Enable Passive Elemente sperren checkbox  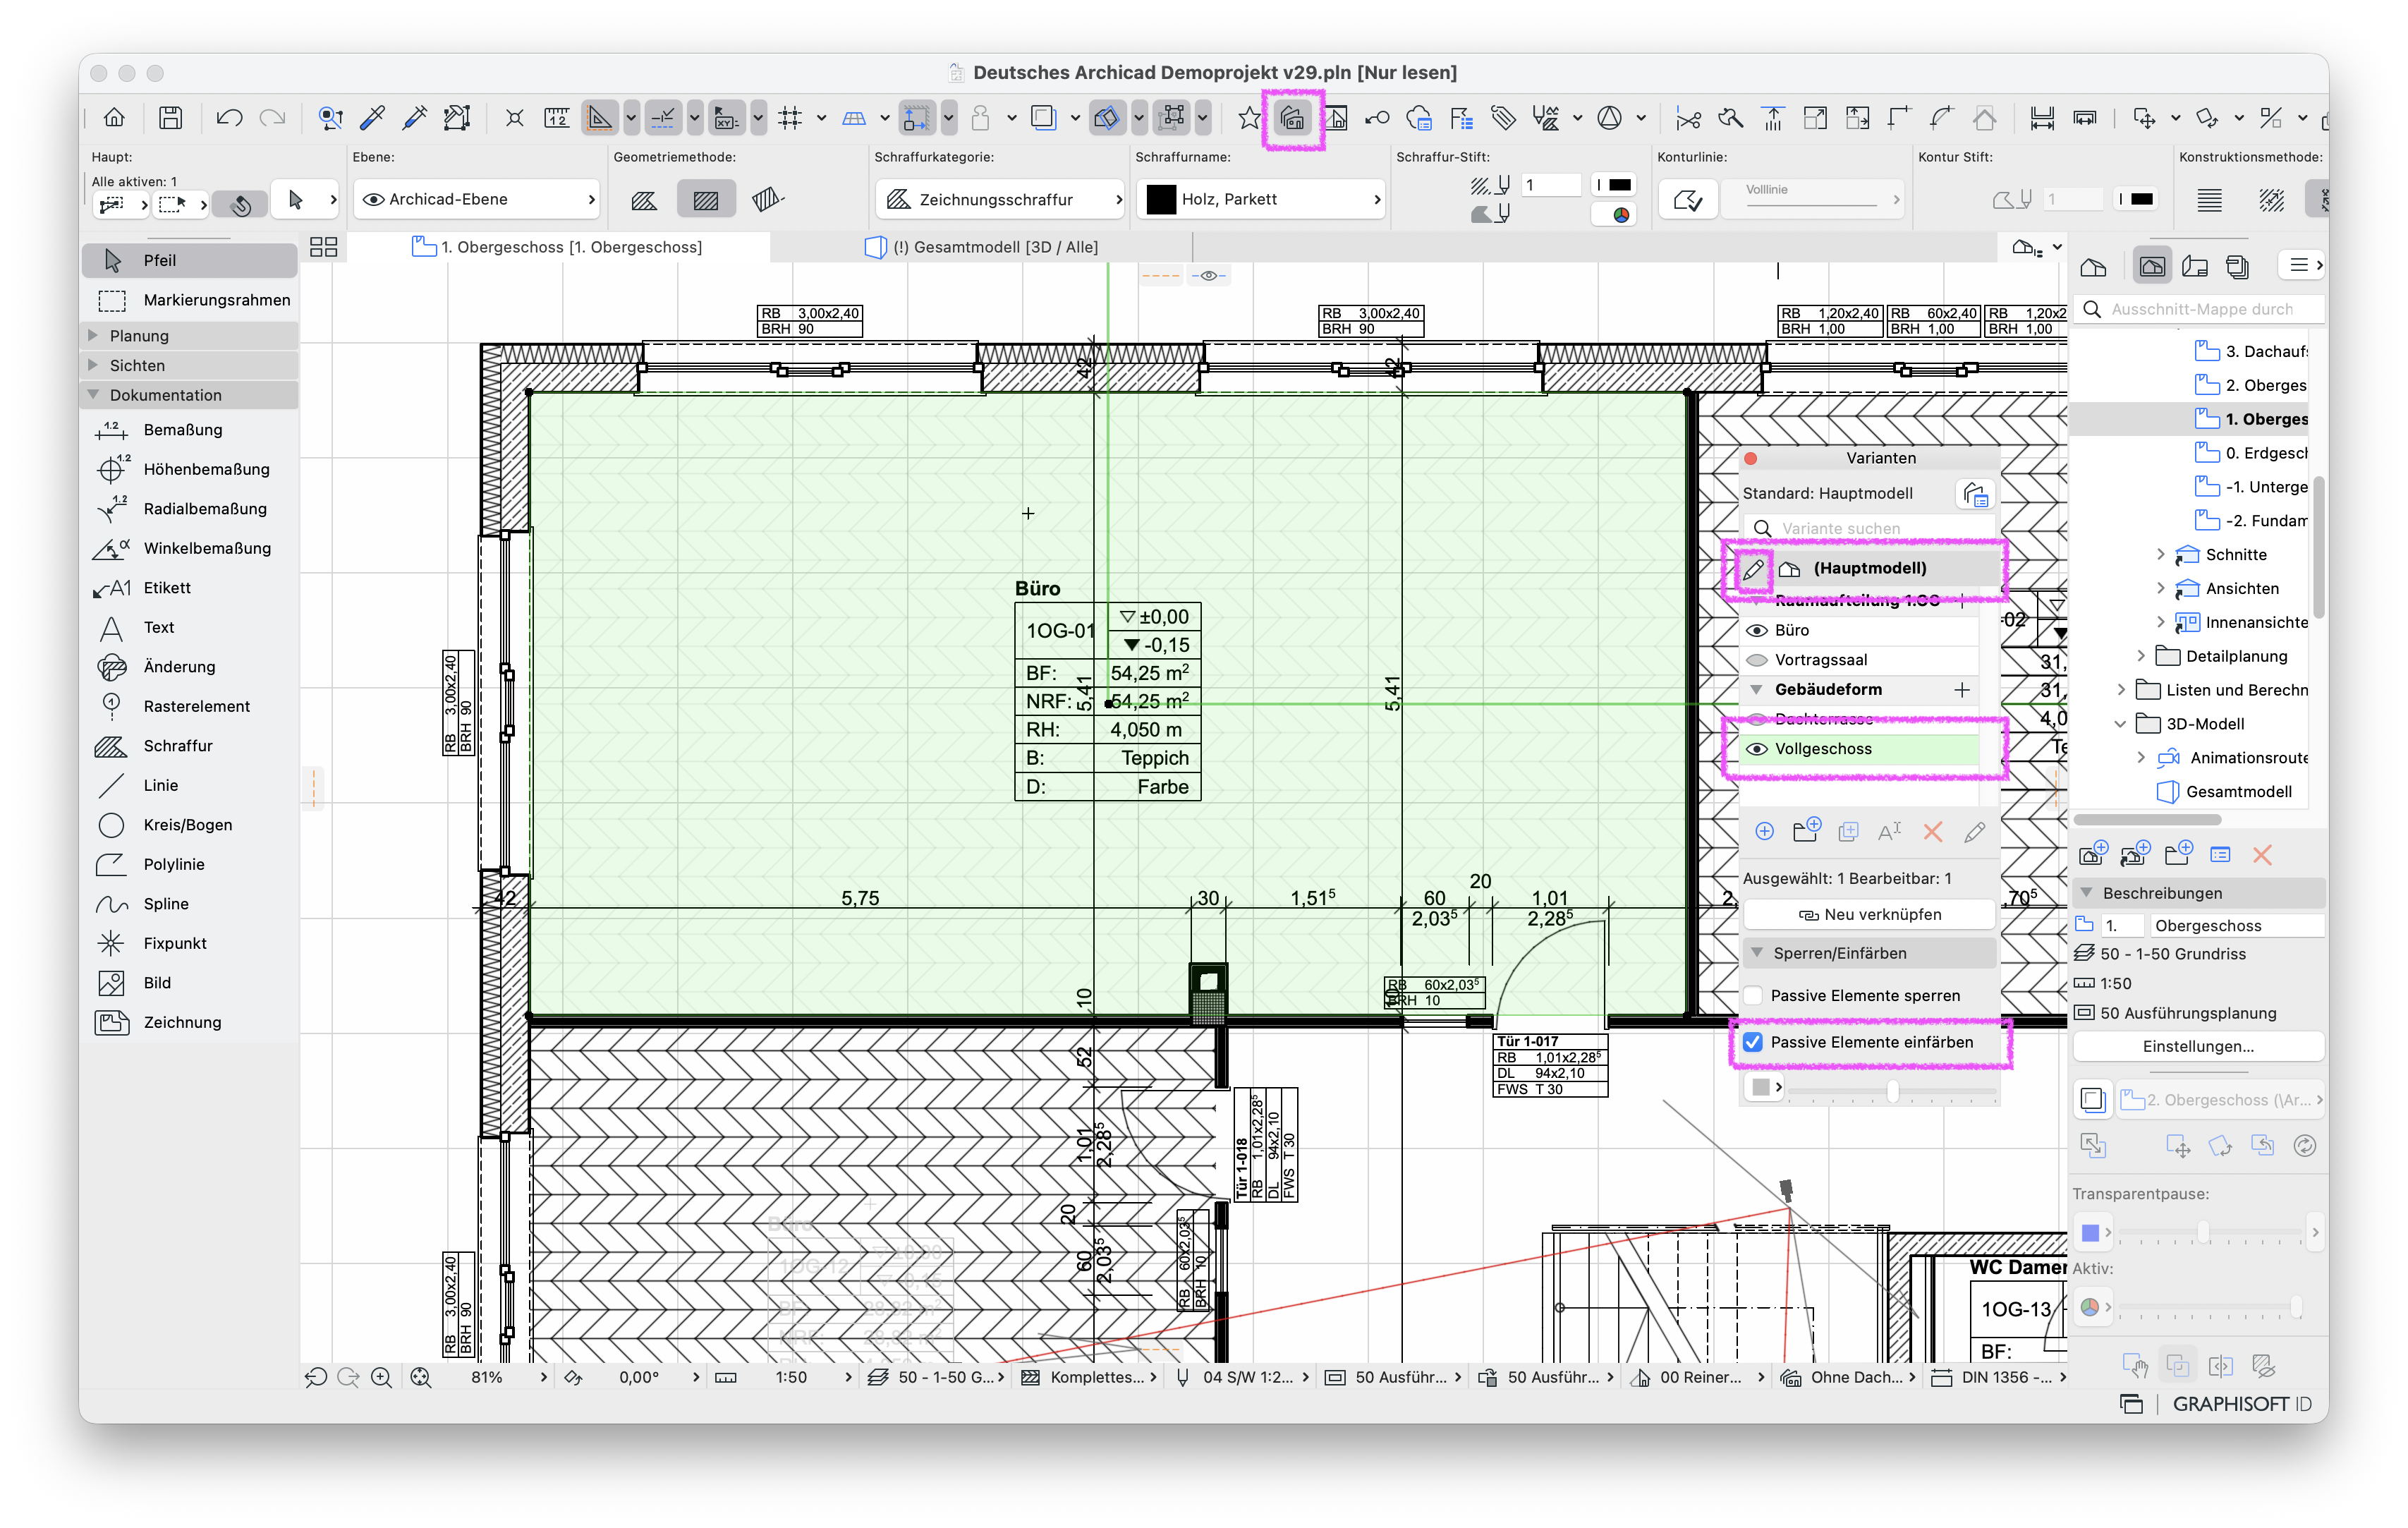click(x=1753, y=996)
